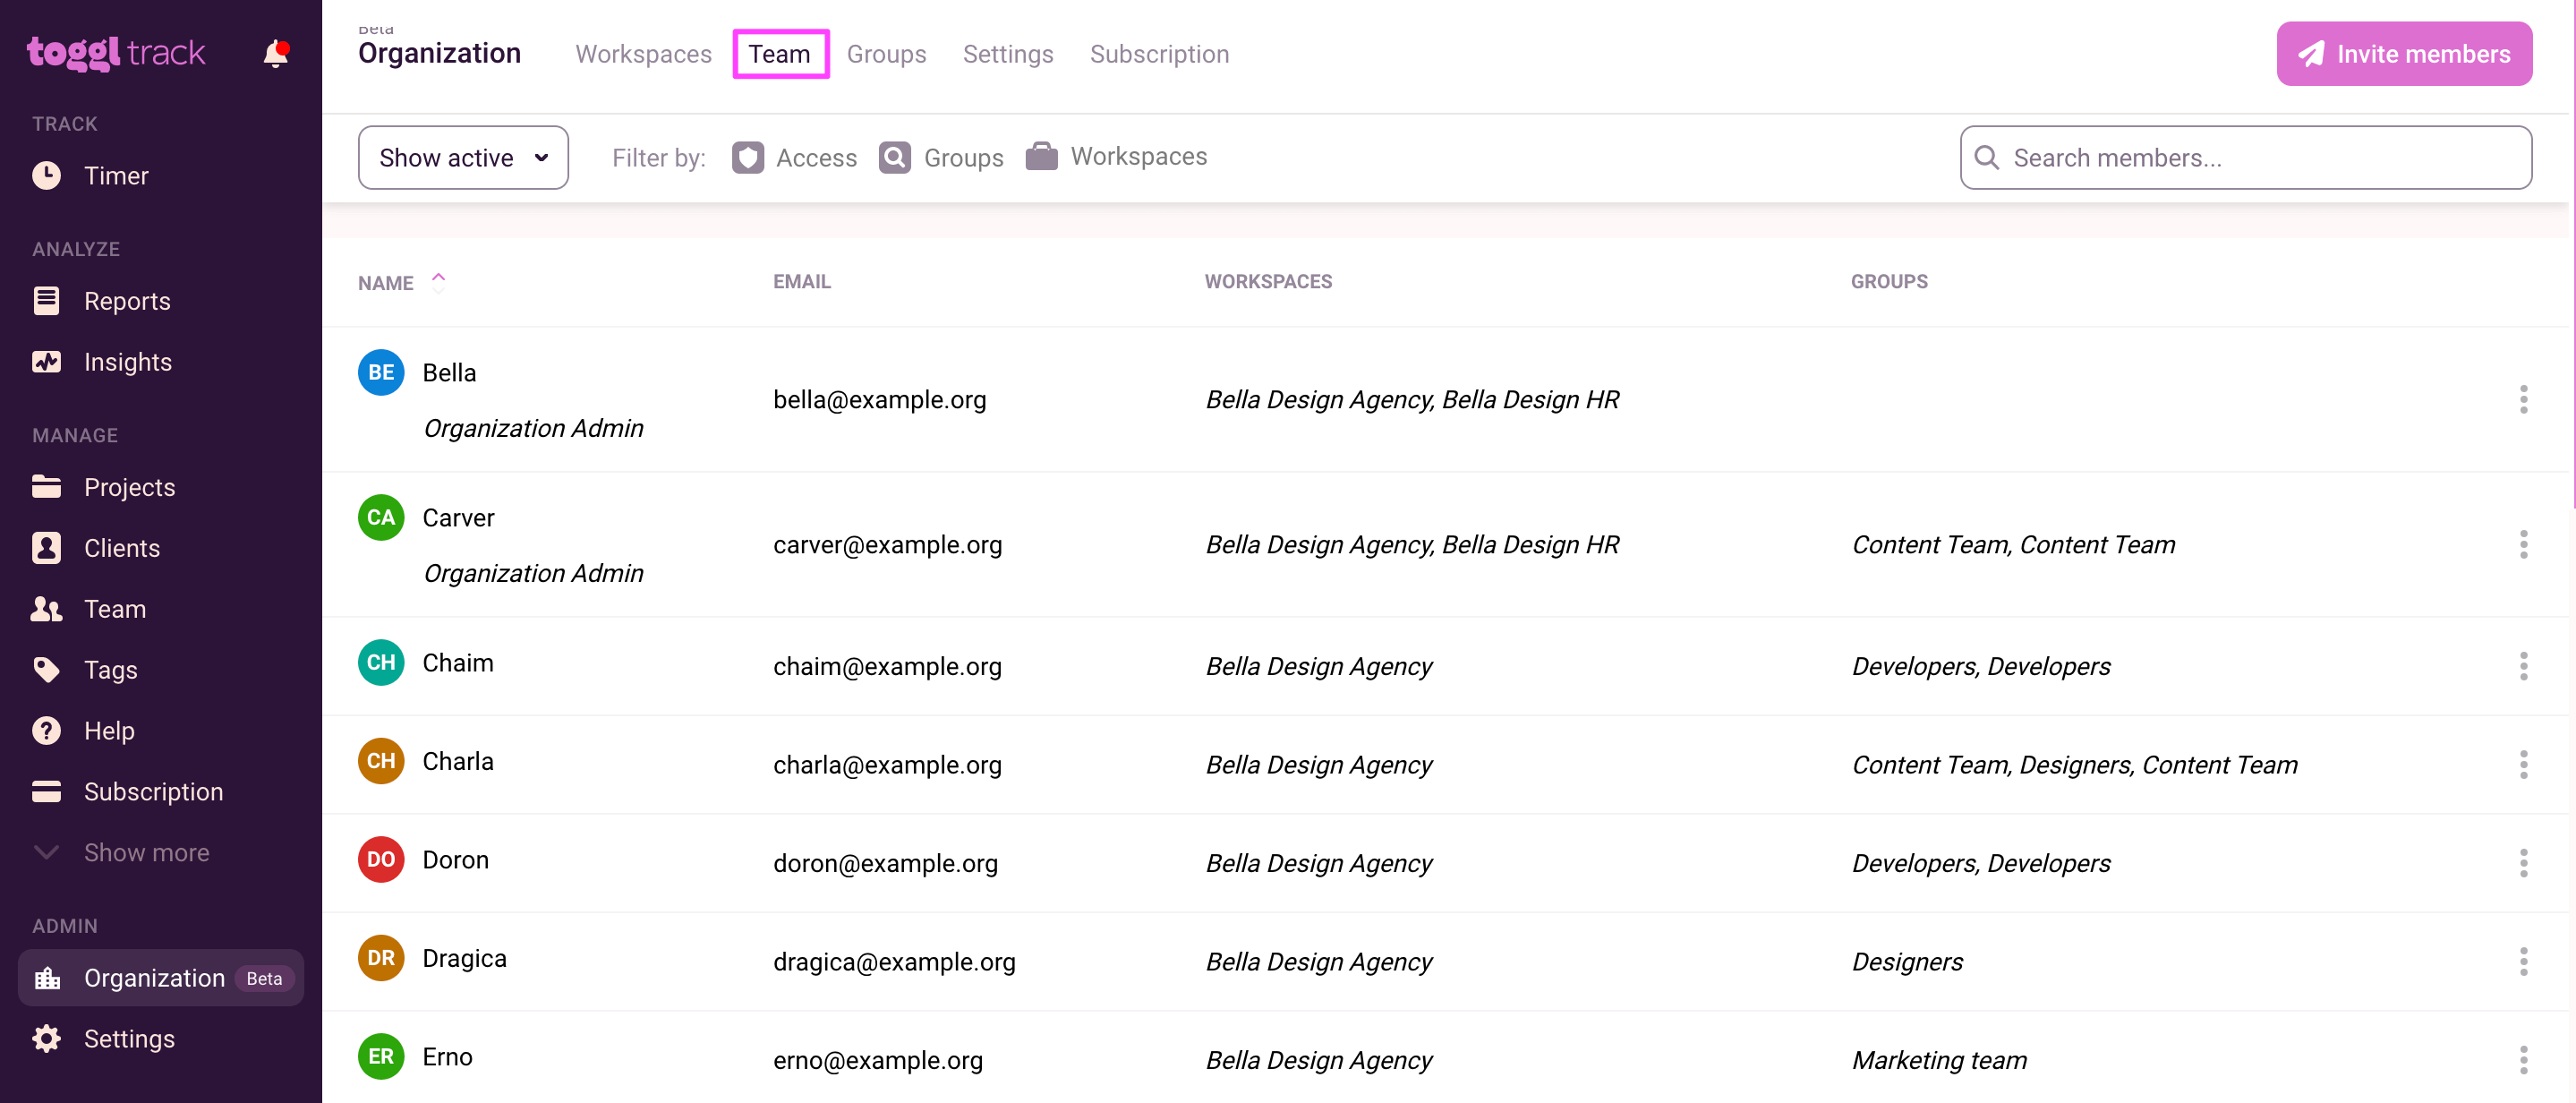Switch to the Workspaces tab
Screen dimensions: 2576x1103
(x=643, y=54)
